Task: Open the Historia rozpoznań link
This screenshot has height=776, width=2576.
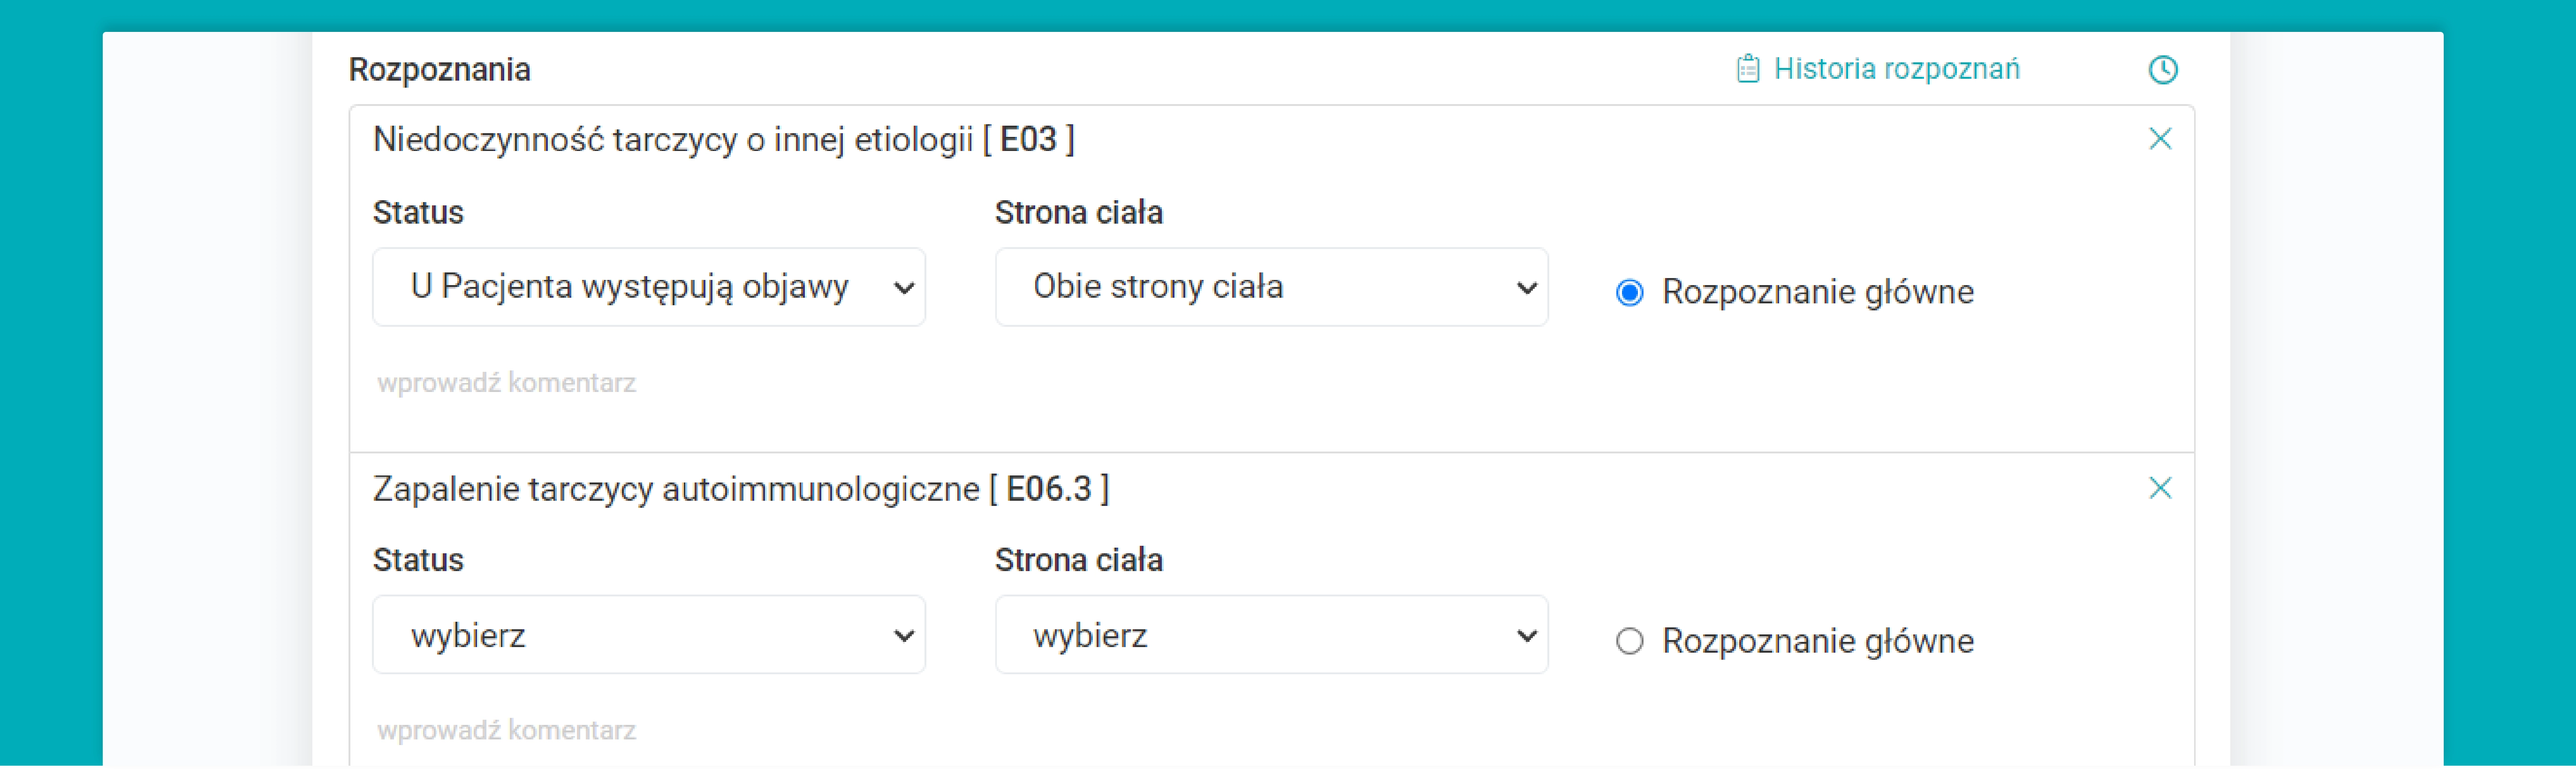Action: [x=1896, y=69]
